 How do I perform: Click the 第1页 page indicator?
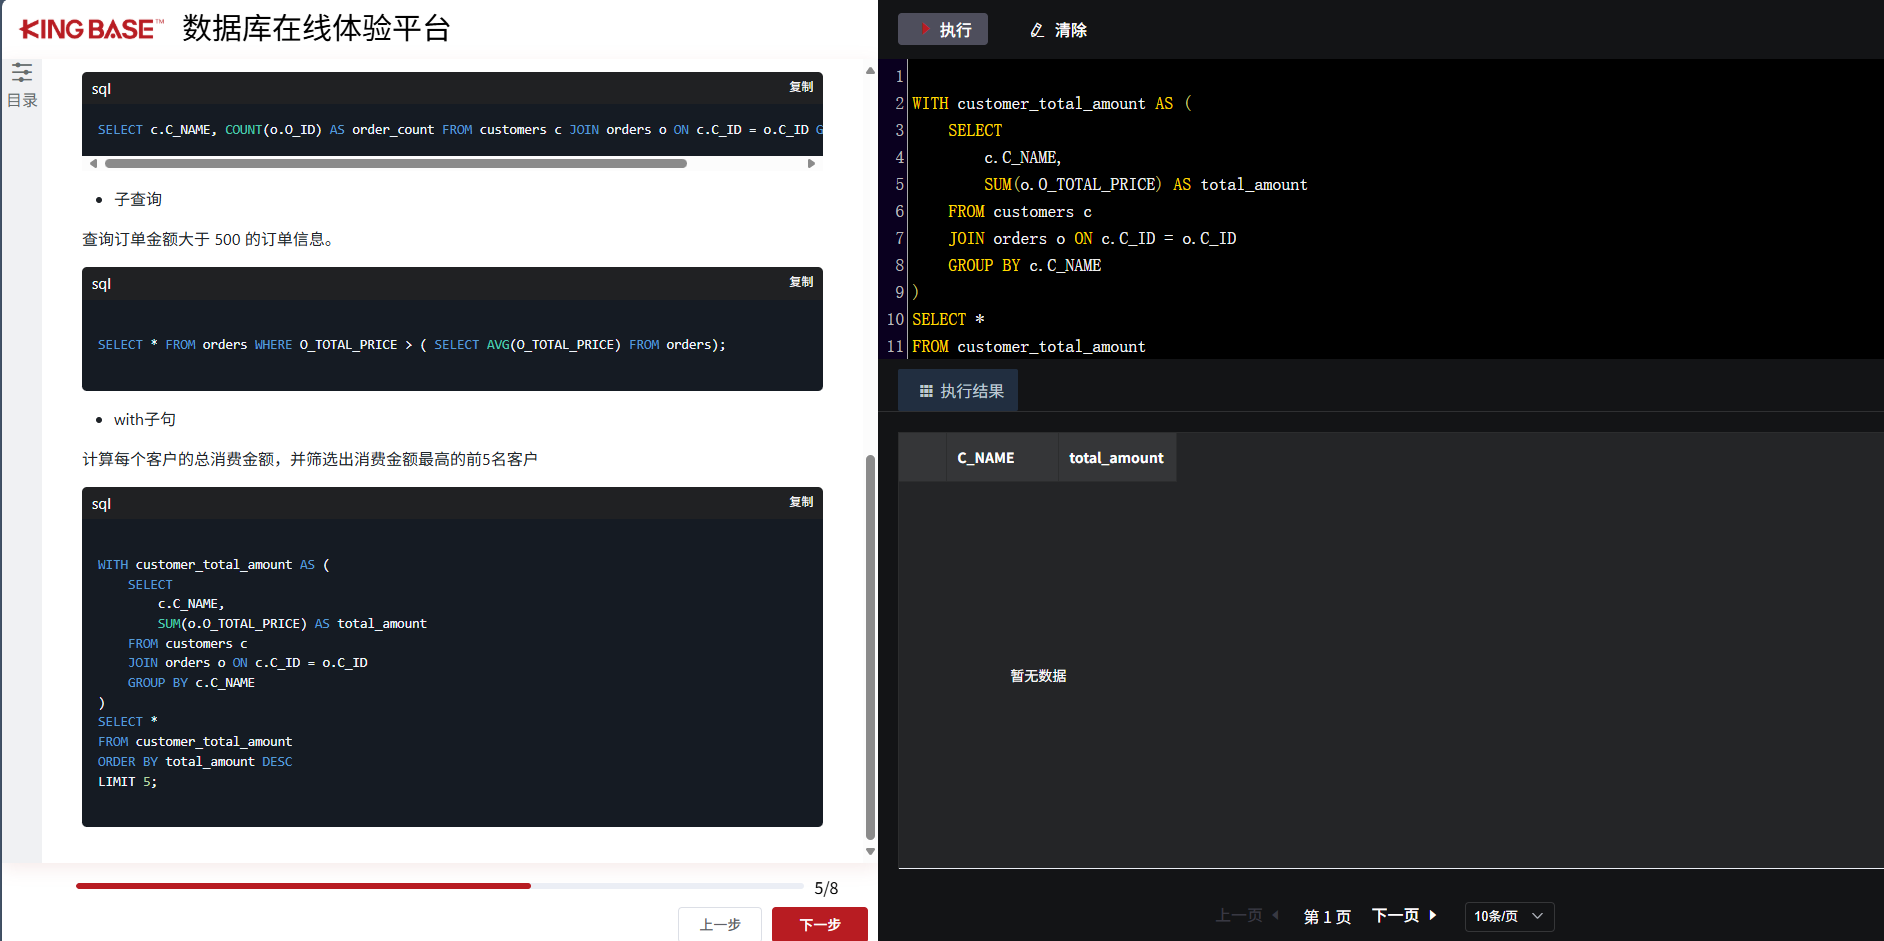point(1326,916)
